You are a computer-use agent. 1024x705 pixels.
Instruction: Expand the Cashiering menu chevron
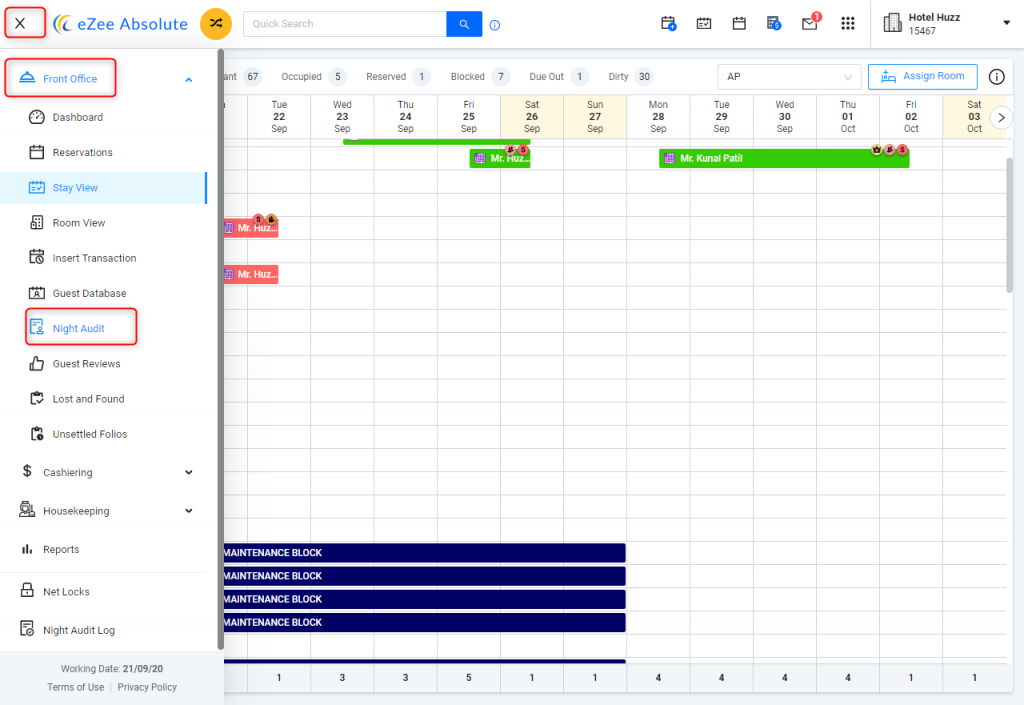pyautogui.click(x=189, y=473)
